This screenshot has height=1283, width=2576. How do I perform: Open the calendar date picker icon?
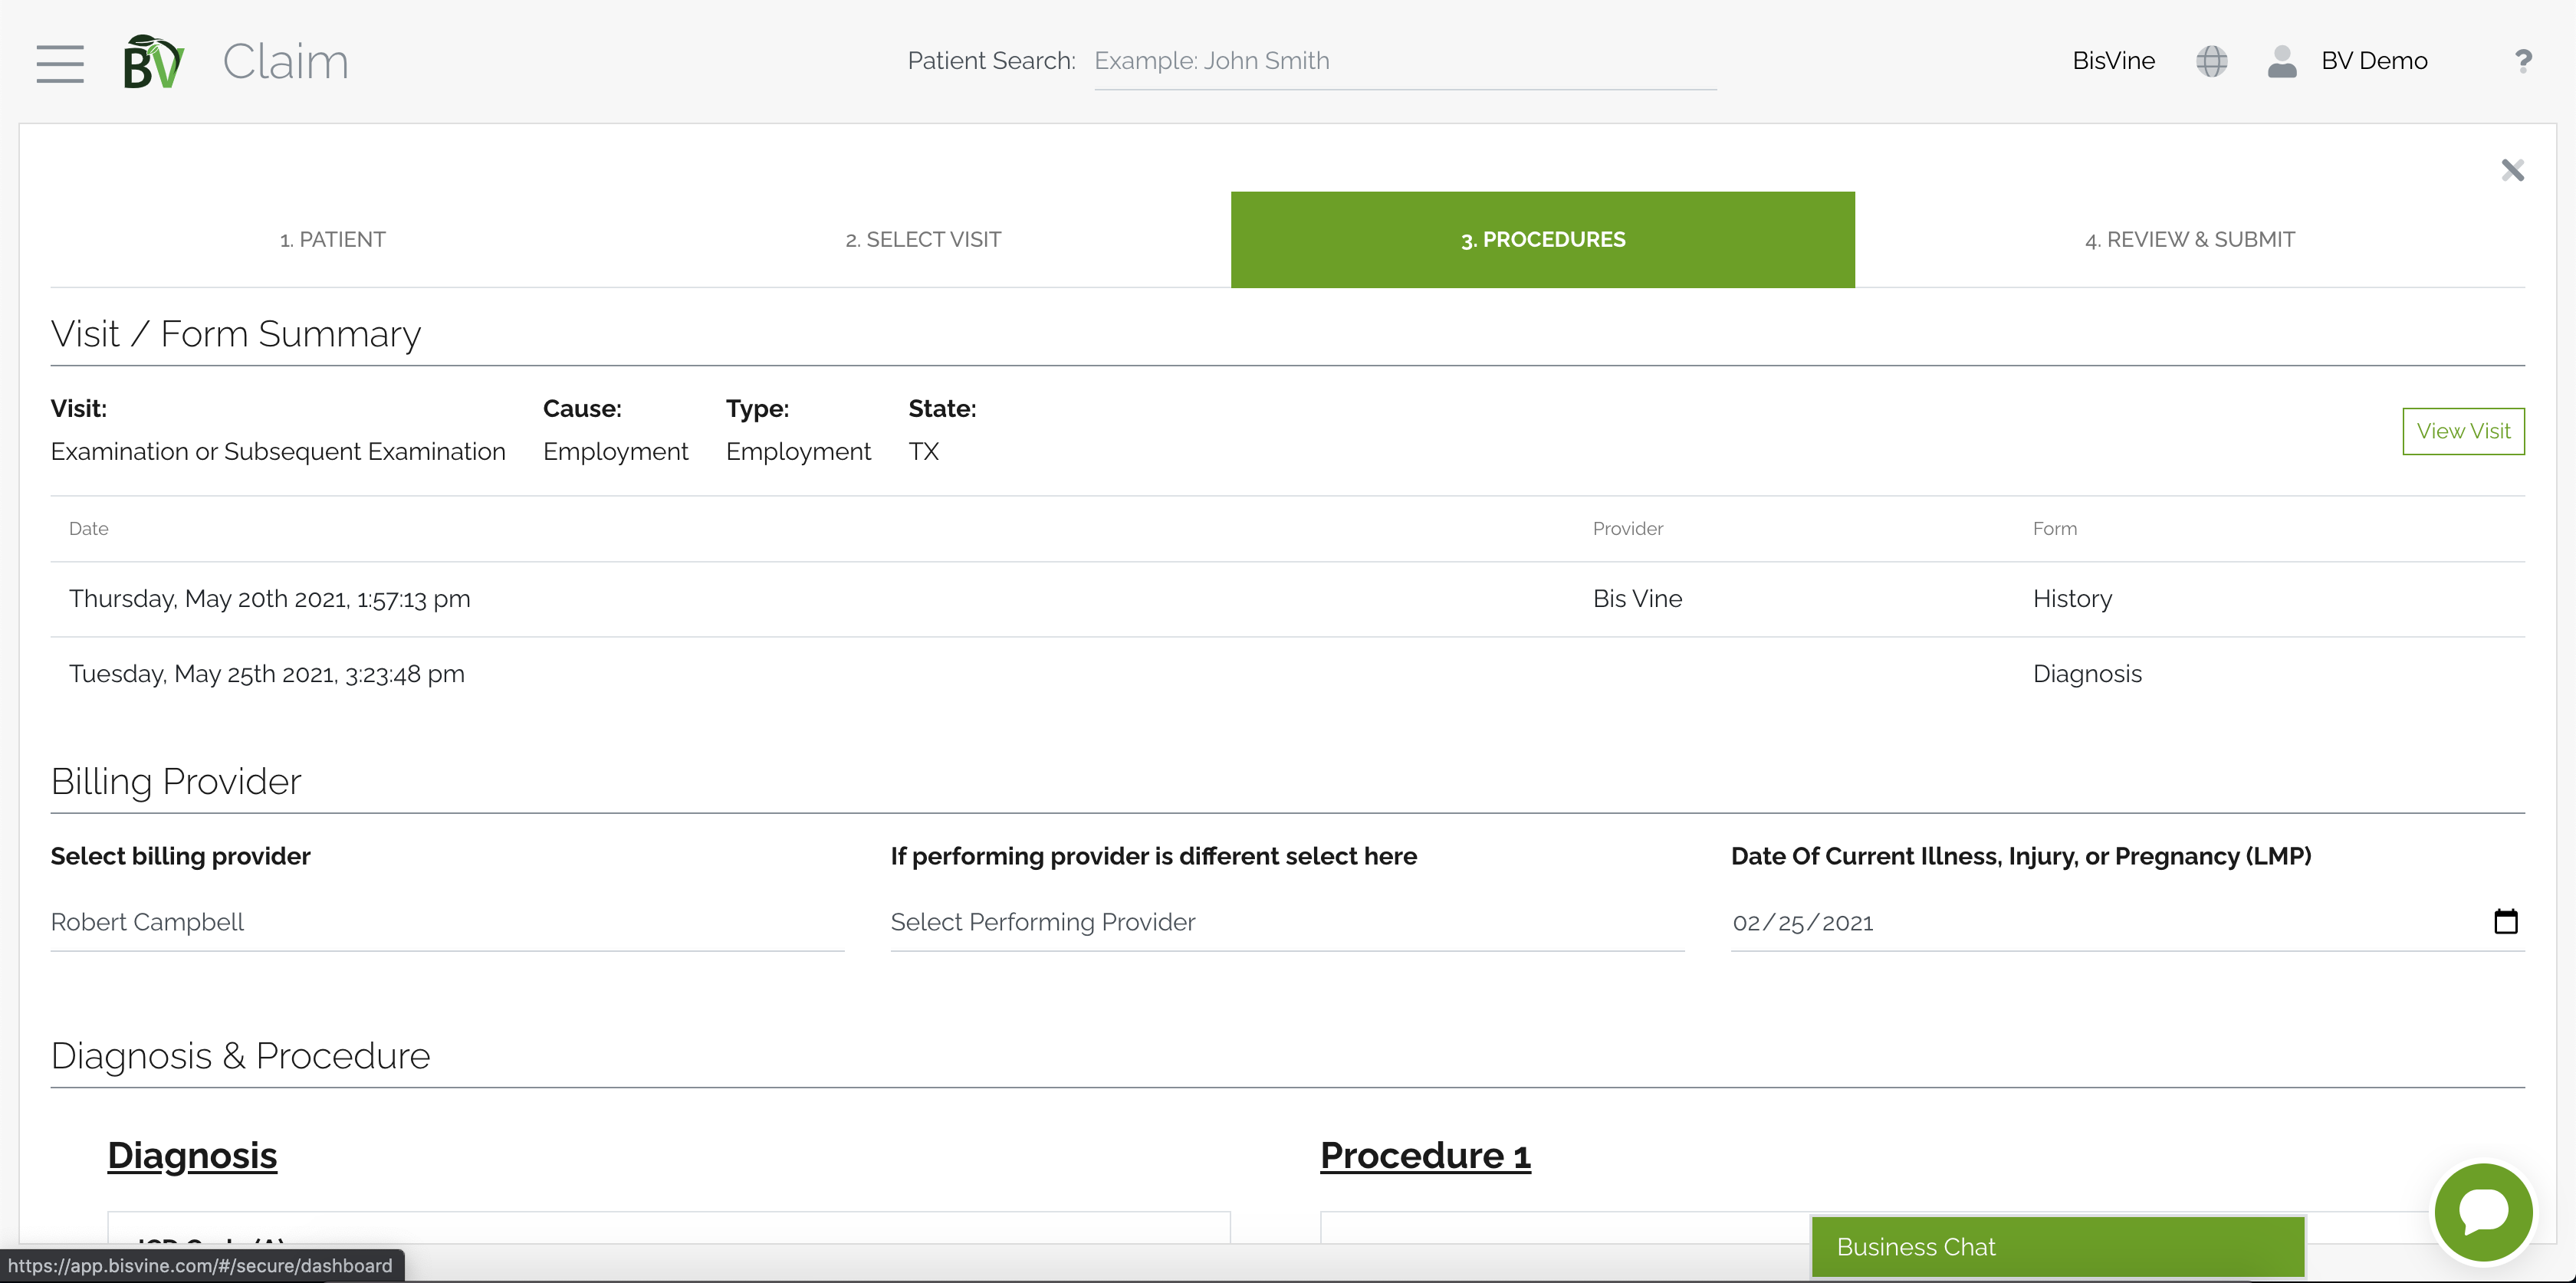click(x=2505, y=921)
